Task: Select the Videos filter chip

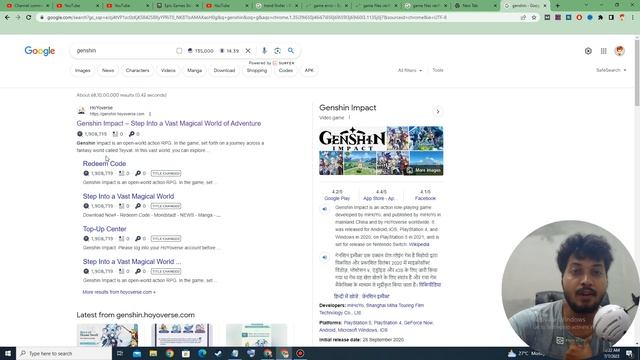Action: click(x=168, y=71)
